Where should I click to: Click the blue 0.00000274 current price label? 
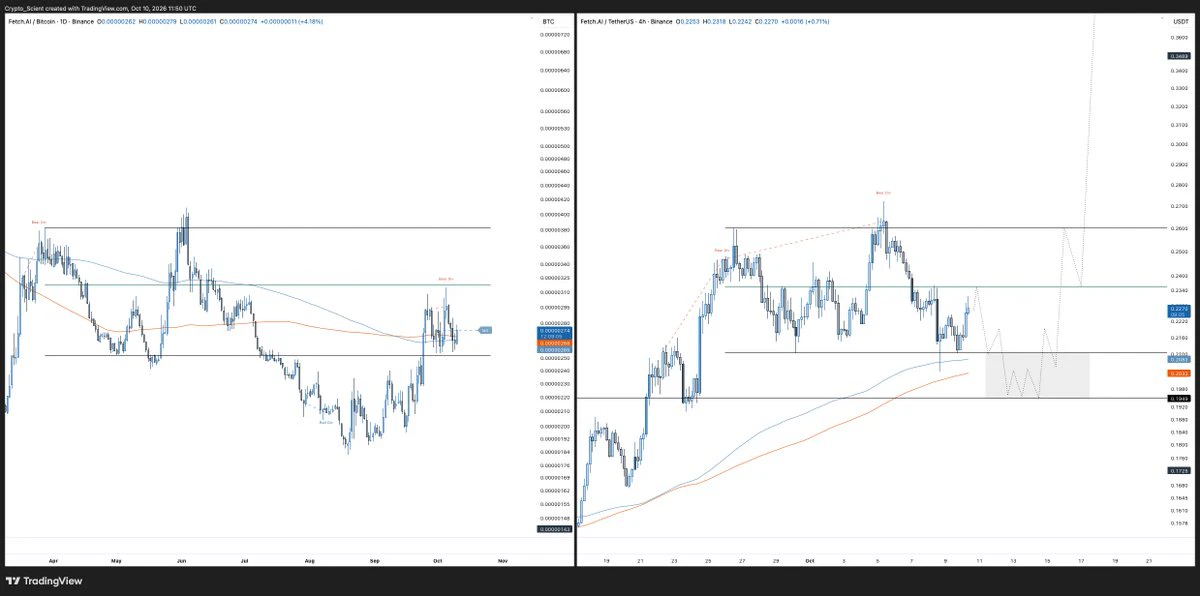(556, 331)
